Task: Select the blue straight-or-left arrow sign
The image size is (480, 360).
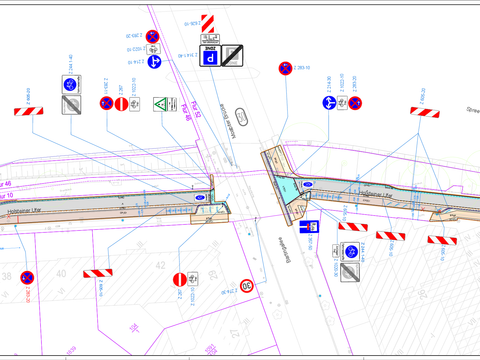Action: point(154,62)
